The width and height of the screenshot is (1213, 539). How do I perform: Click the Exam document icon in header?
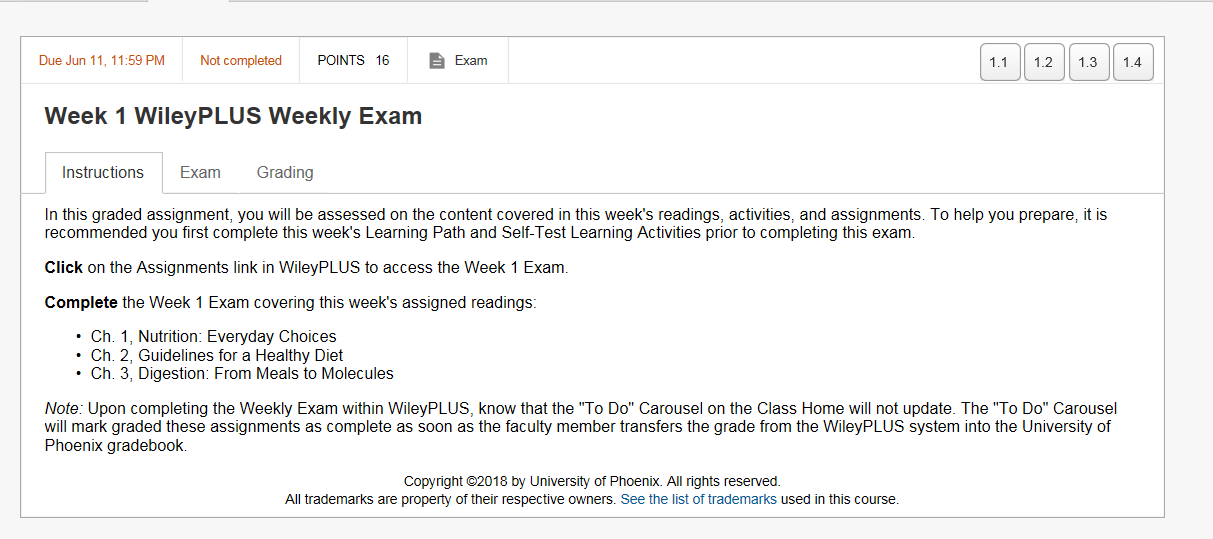pyautogui.click(x=436, y=61)
